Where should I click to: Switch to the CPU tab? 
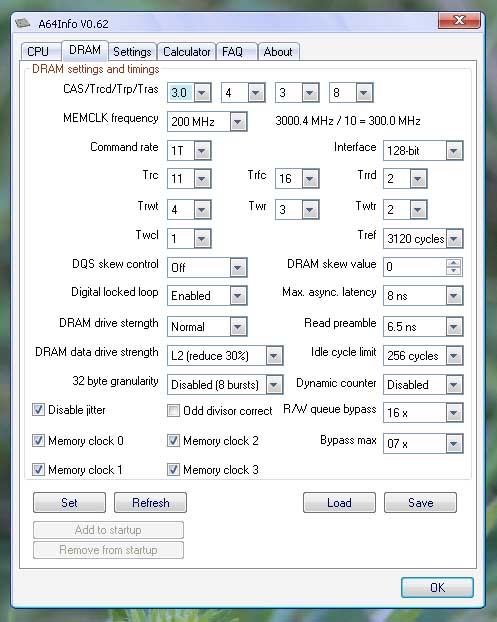40,52
